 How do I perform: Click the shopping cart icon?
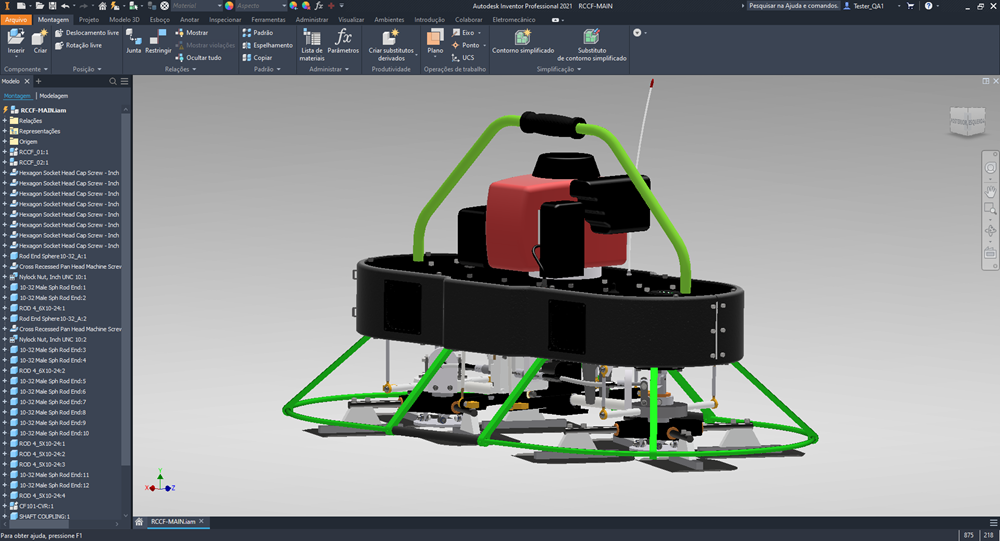(910, 6)
